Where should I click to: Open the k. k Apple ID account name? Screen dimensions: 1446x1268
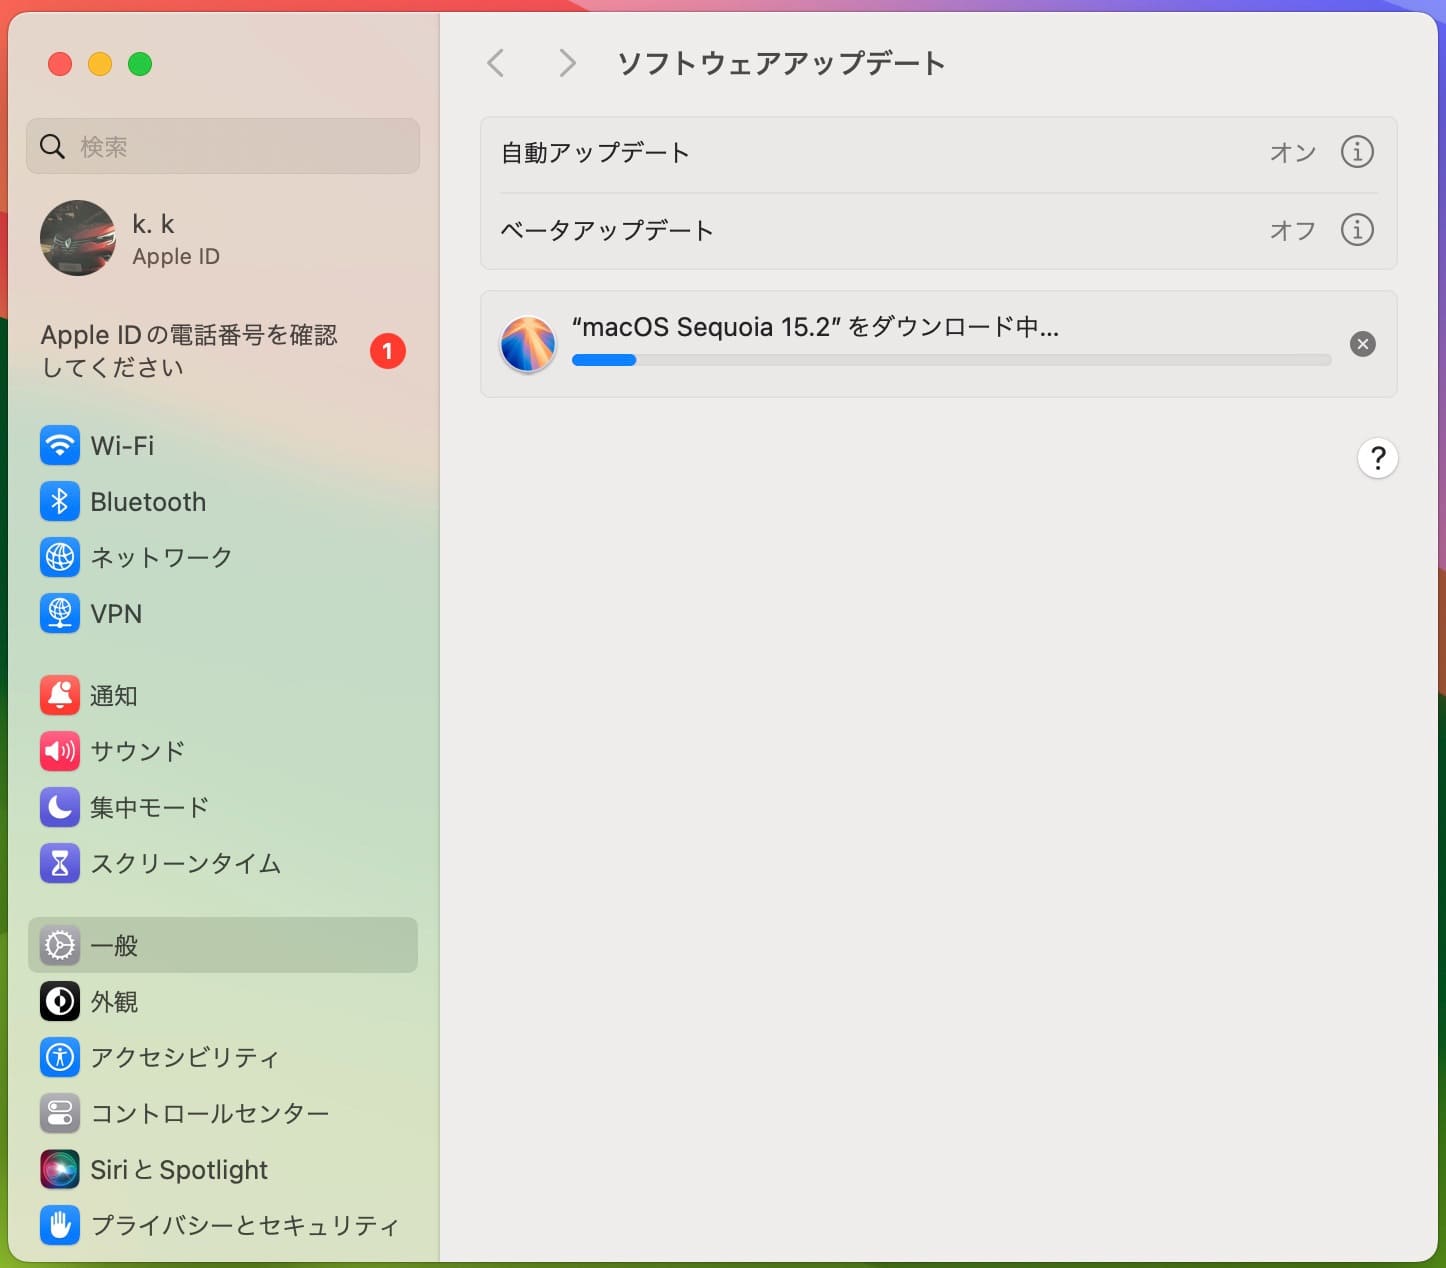pyautogui.click(x=153, y=224)
